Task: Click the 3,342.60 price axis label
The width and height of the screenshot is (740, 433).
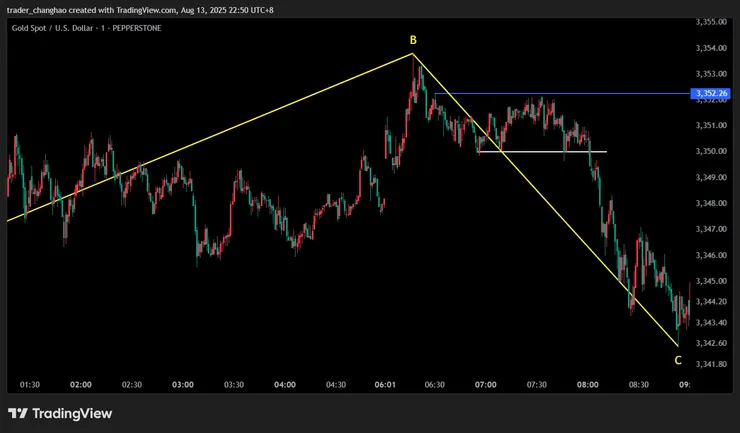Action: coord(711,343)
